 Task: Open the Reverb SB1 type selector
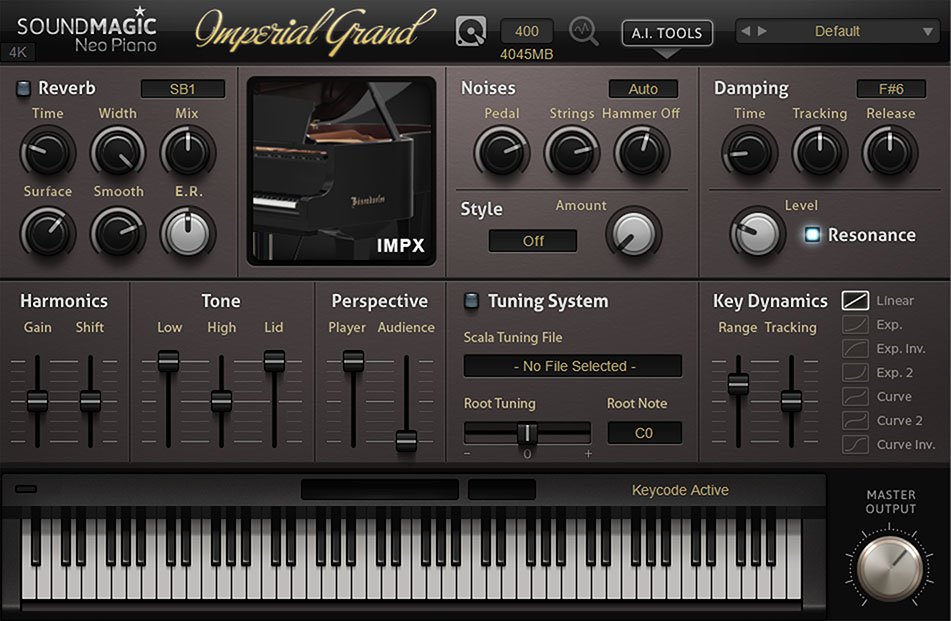[x=183, y=89]
